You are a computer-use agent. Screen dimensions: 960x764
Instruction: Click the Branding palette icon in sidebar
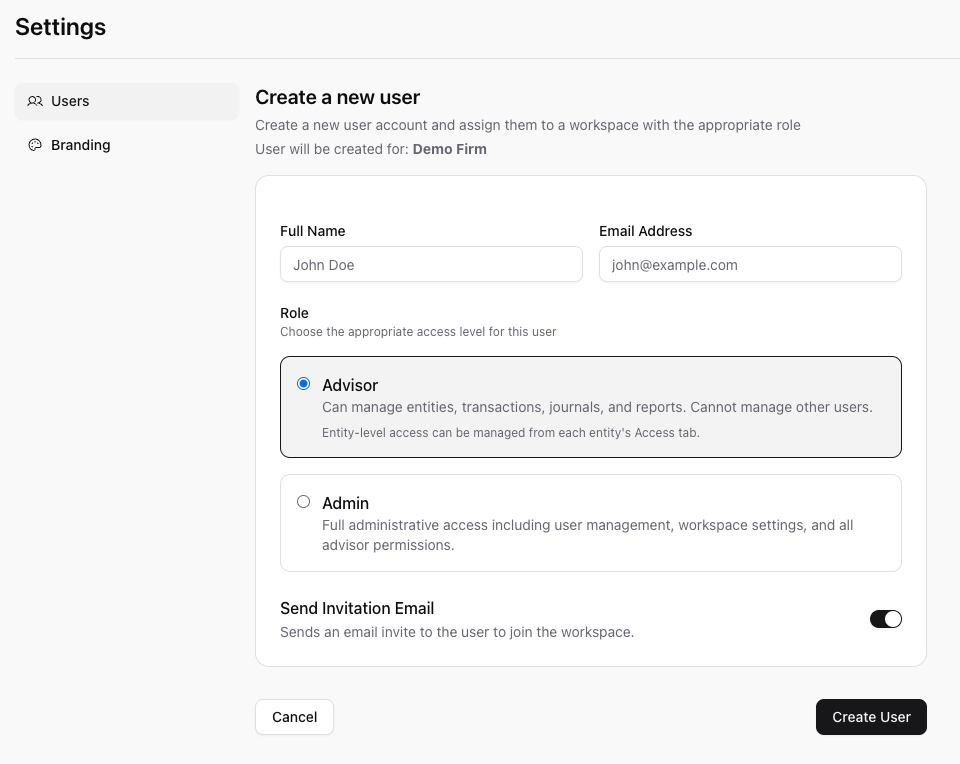point(35,145)
